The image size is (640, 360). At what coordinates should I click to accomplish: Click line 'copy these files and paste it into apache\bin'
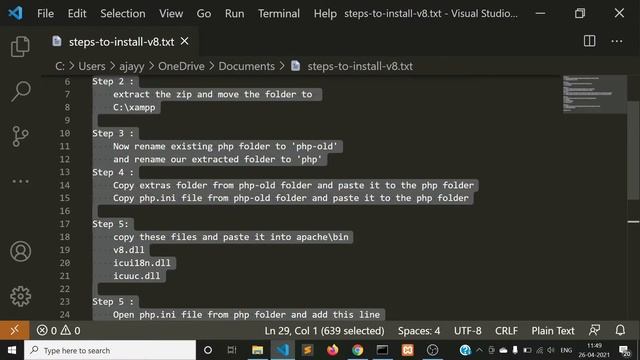click(231, 237)
